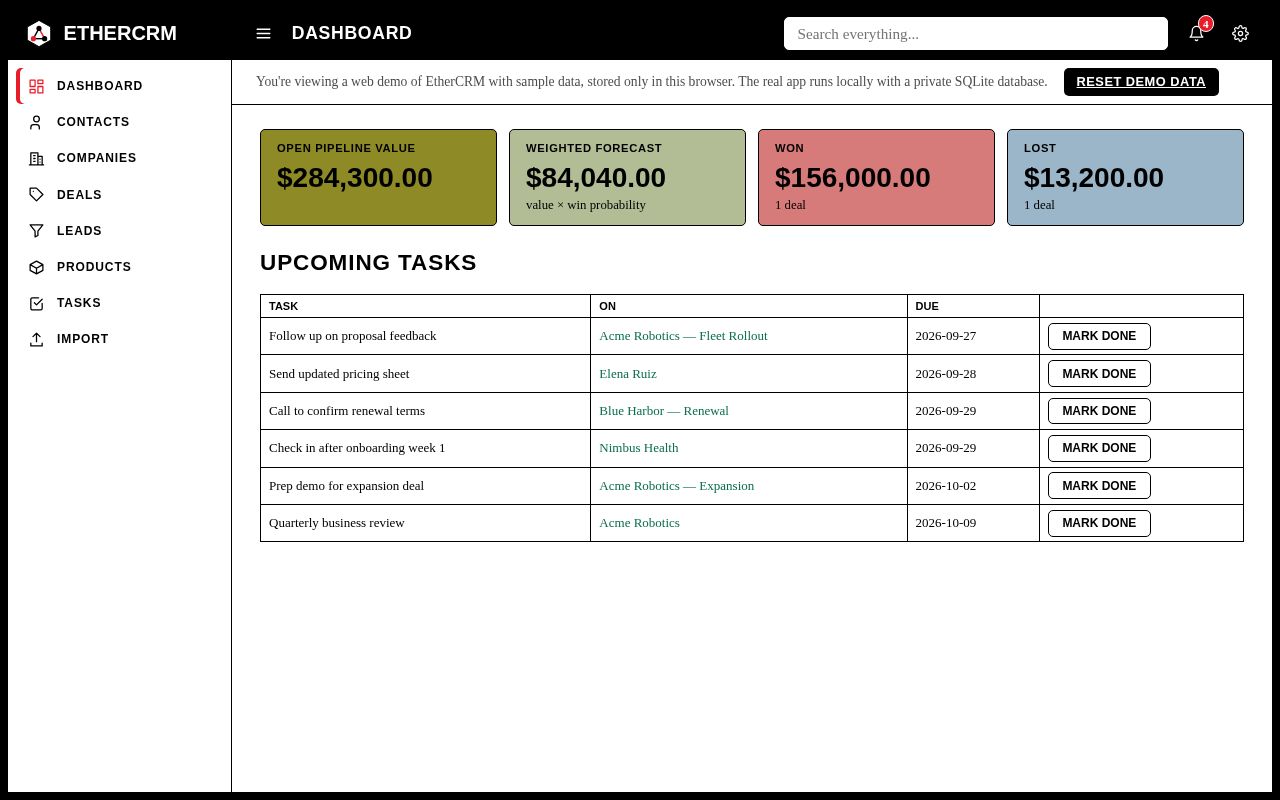Click the Lost $13,200.00 card

[x=1125, y=177]
